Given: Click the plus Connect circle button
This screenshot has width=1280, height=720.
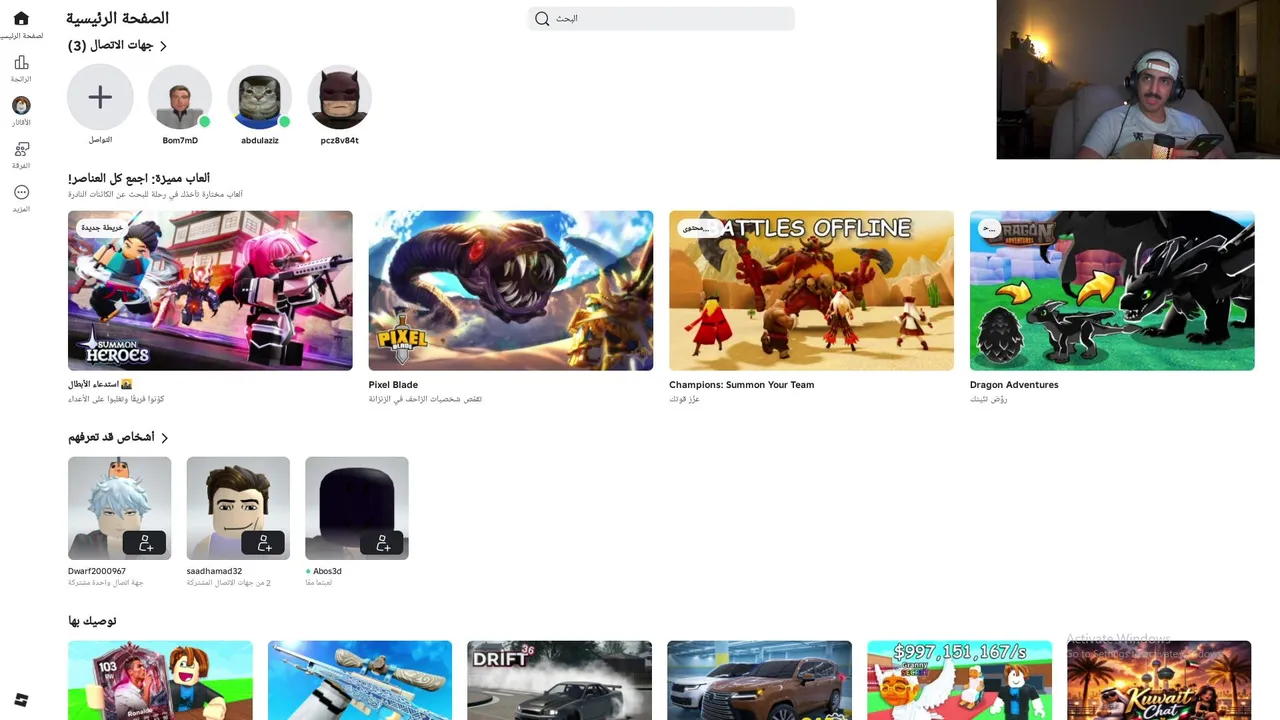Looking at the screenshot, I should coord(100,97).
